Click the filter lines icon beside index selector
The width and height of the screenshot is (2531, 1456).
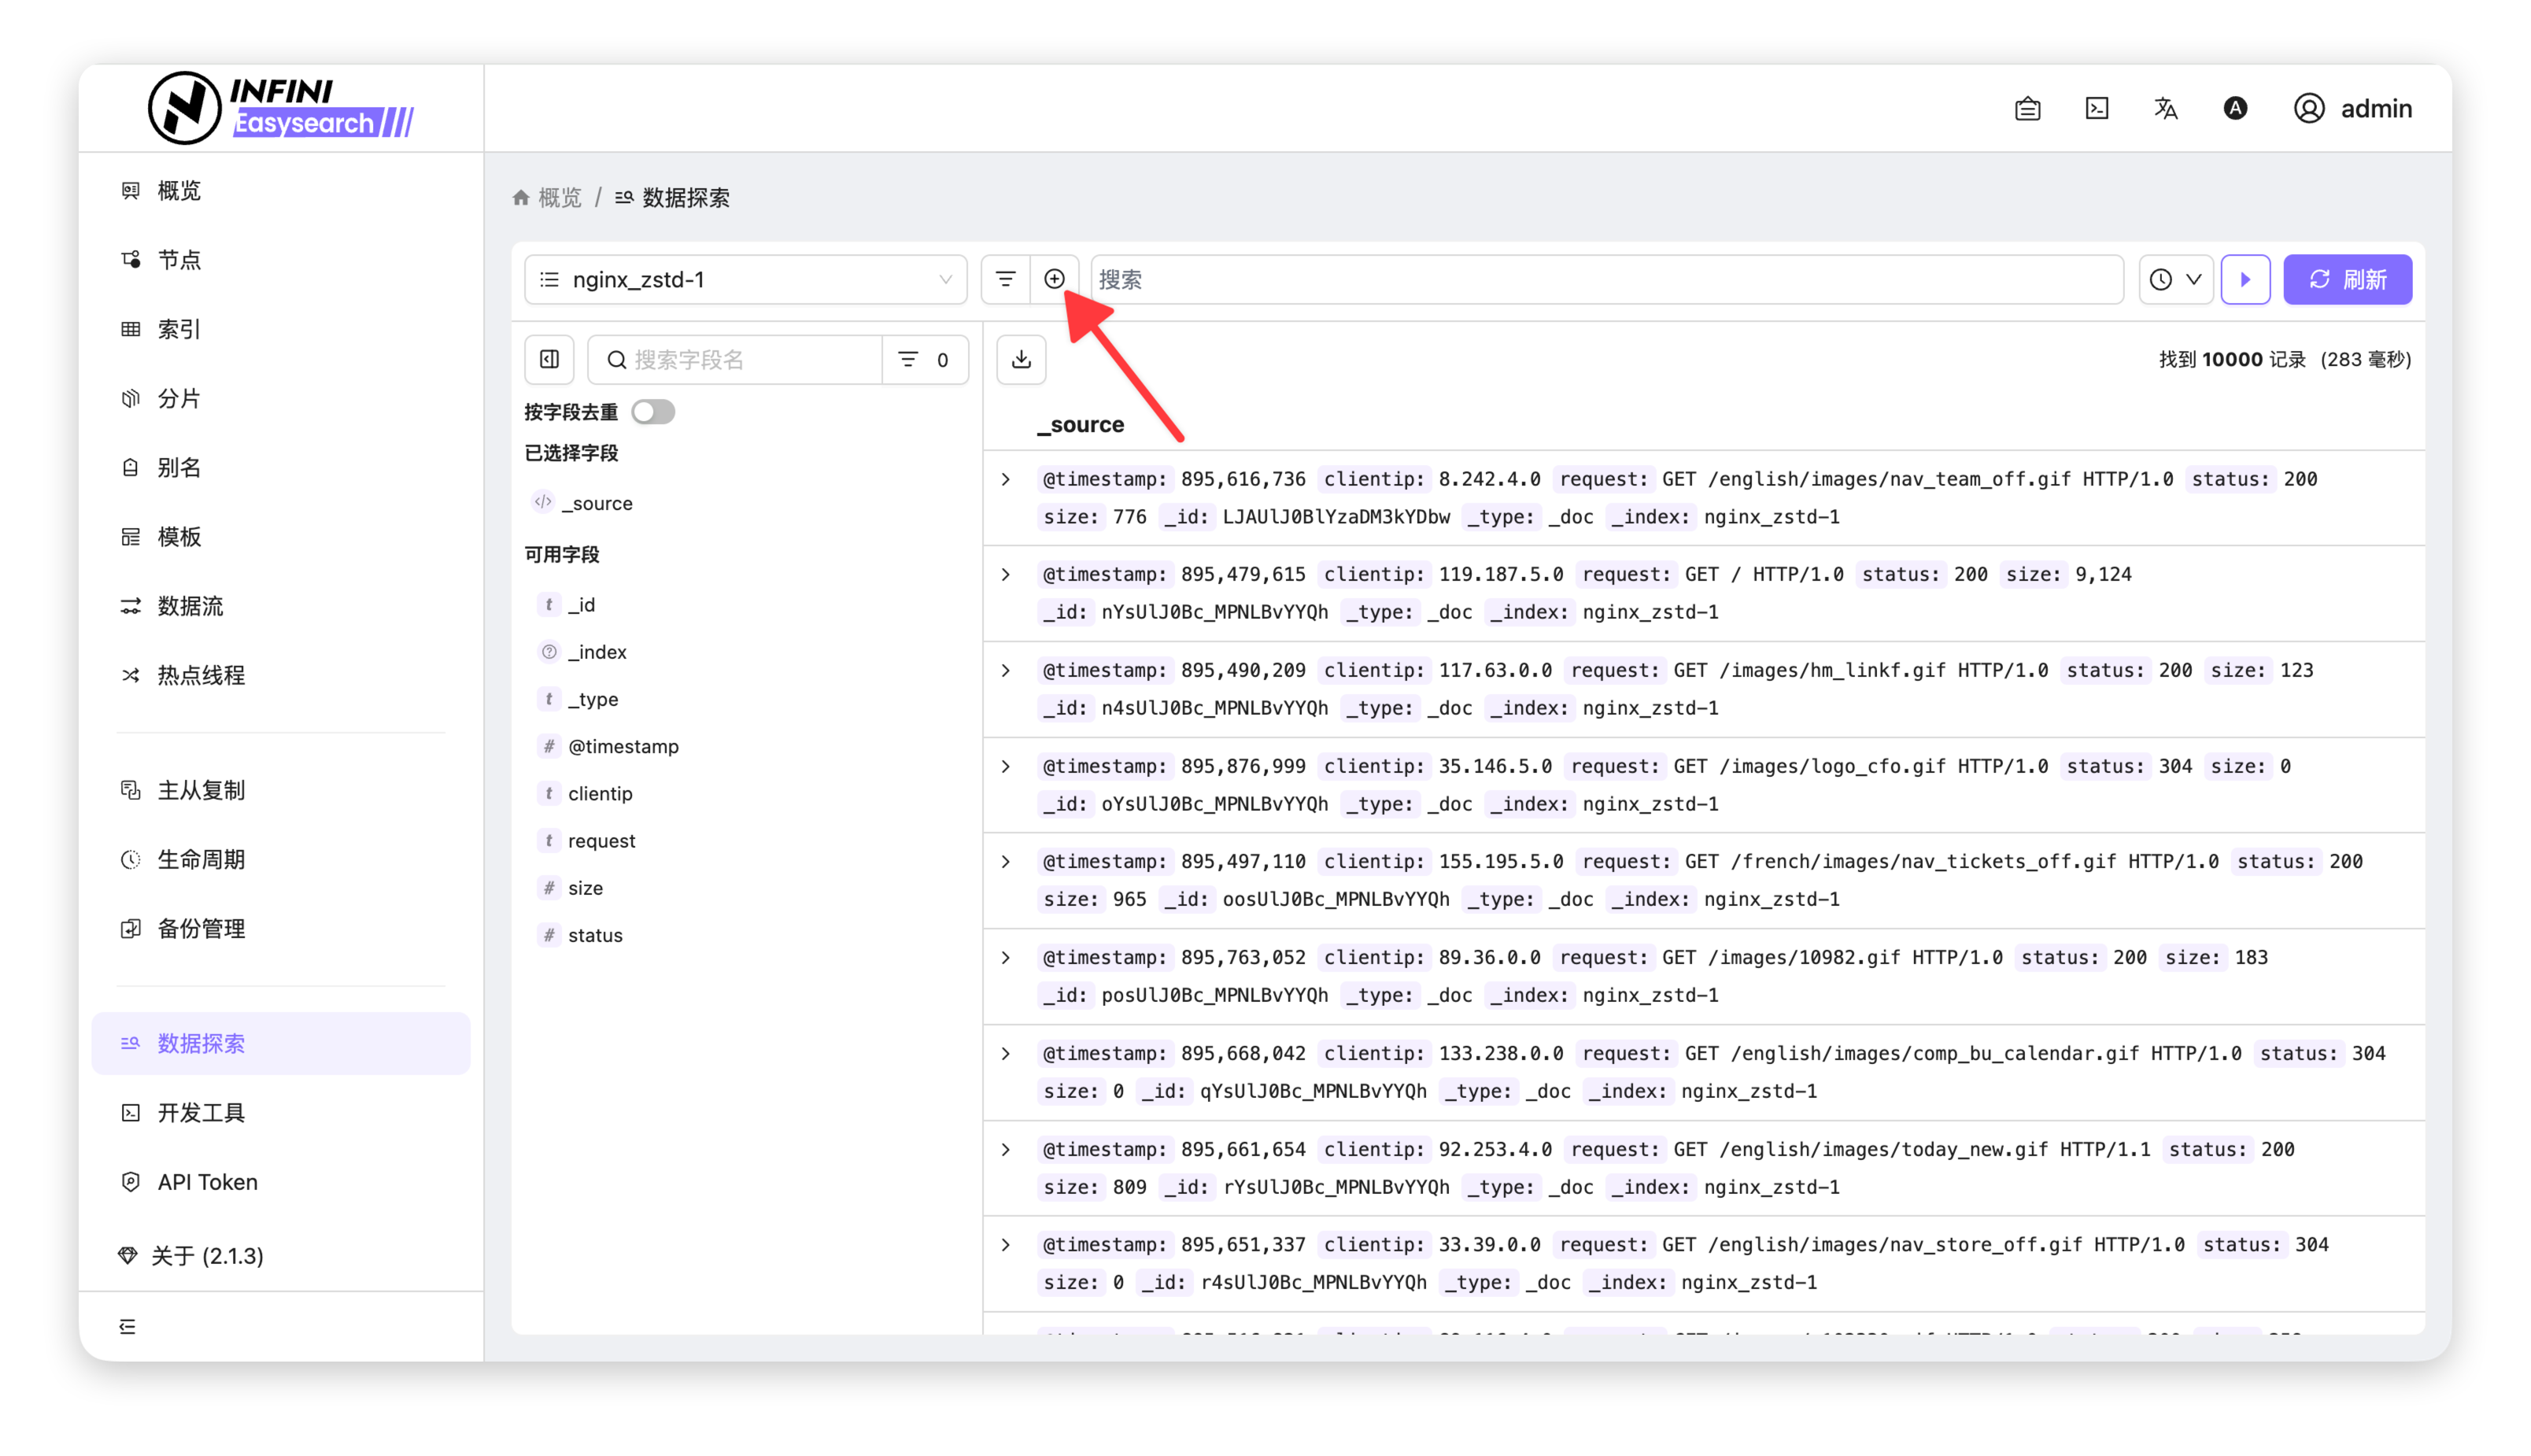point(1005,279)
